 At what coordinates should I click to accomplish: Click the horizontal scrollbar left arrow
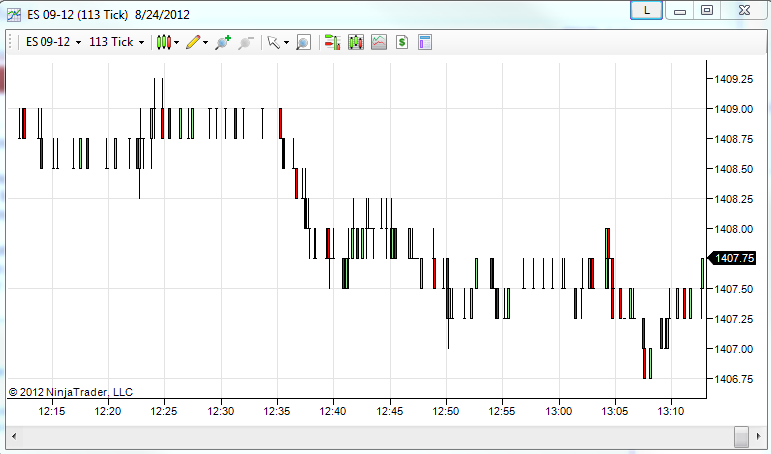tap(14, 436)
